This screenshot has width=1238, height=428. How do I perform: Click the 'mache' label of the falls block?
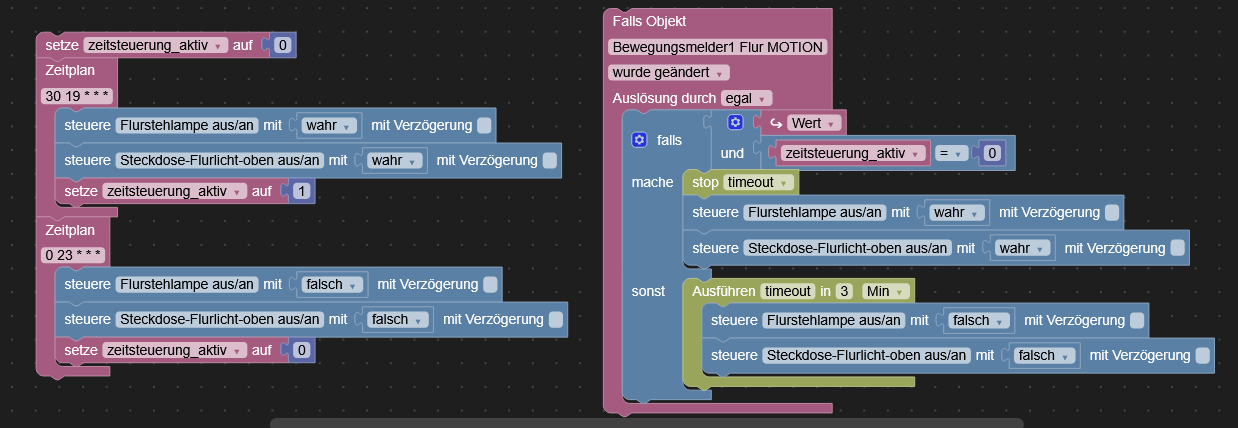[652, 182]
